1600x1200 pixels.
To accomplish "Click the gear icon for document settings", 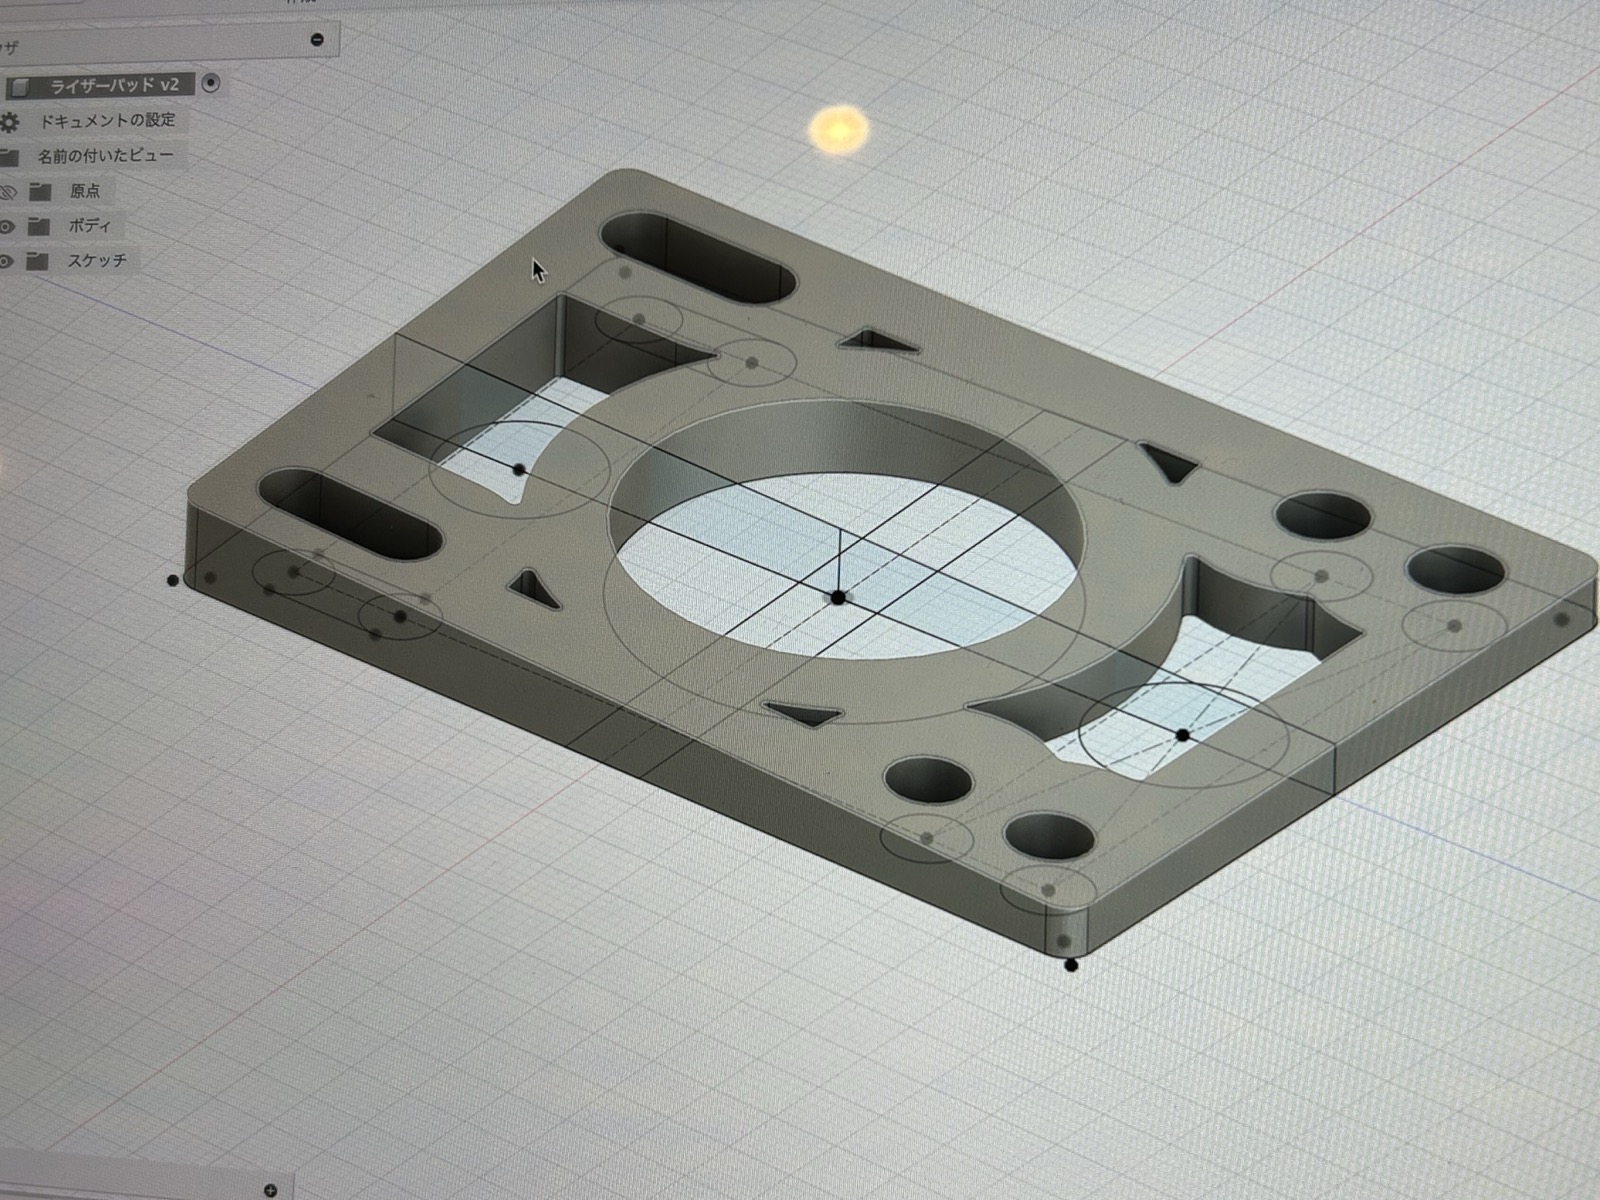I will (9, 123).
